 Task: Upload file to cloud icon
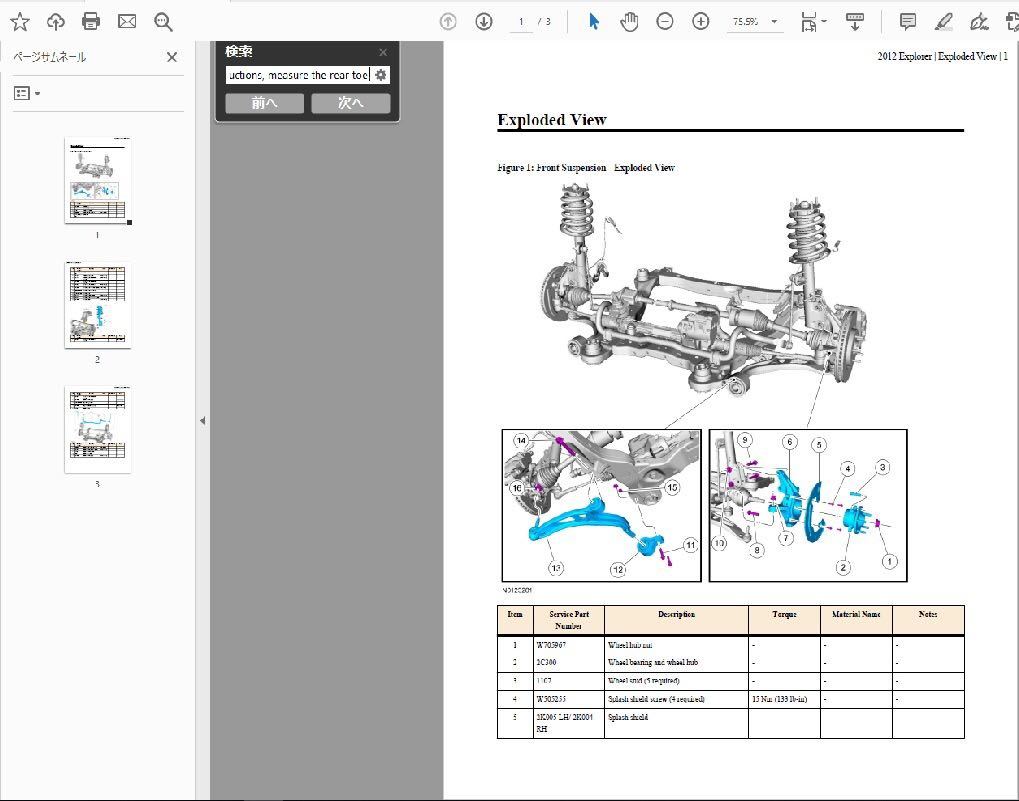56,21
